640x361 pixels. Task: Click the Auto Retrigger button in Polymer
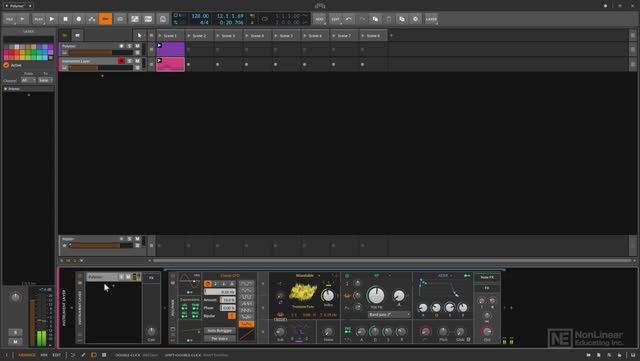(220, 330)
